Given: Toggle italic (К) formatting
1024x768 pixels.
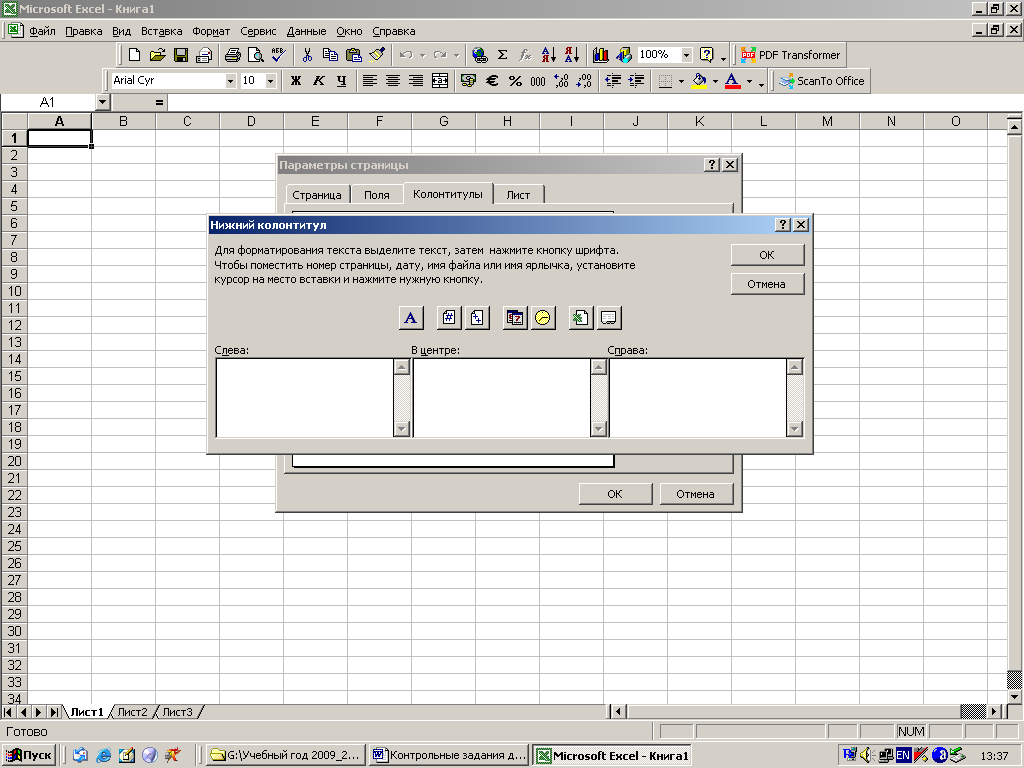Looking at the screenshot, I should point(319,81).
